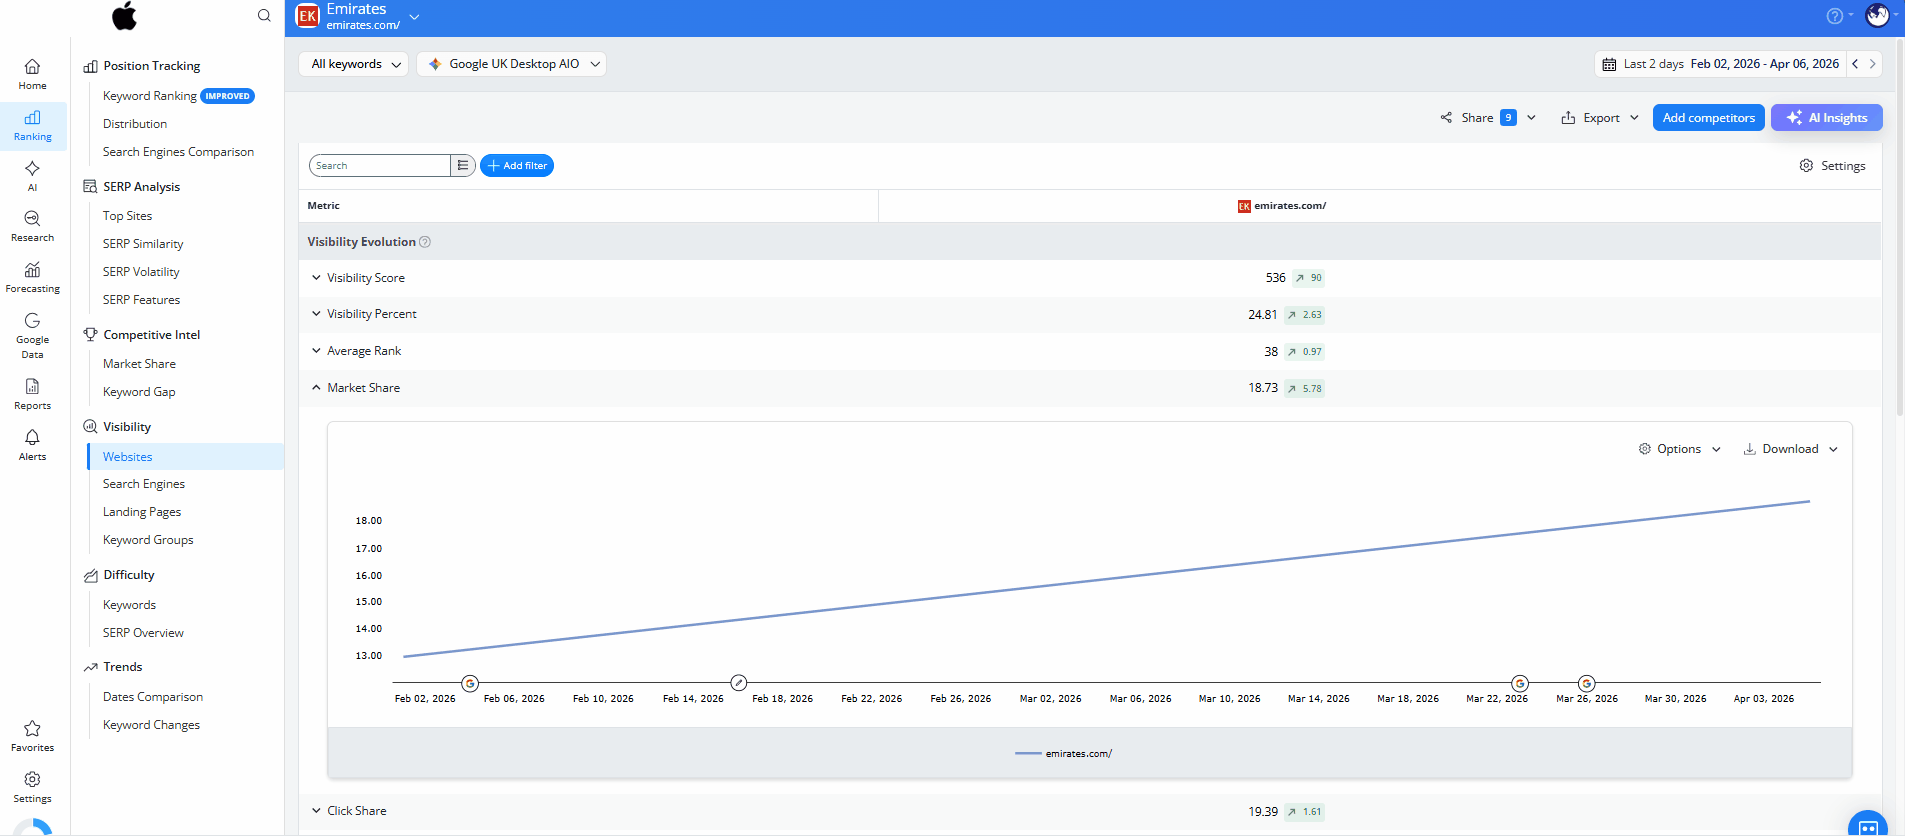This screenshot has height=836, width=1905.
Task: Open the help question mark icon
Action: point(1834,16)
